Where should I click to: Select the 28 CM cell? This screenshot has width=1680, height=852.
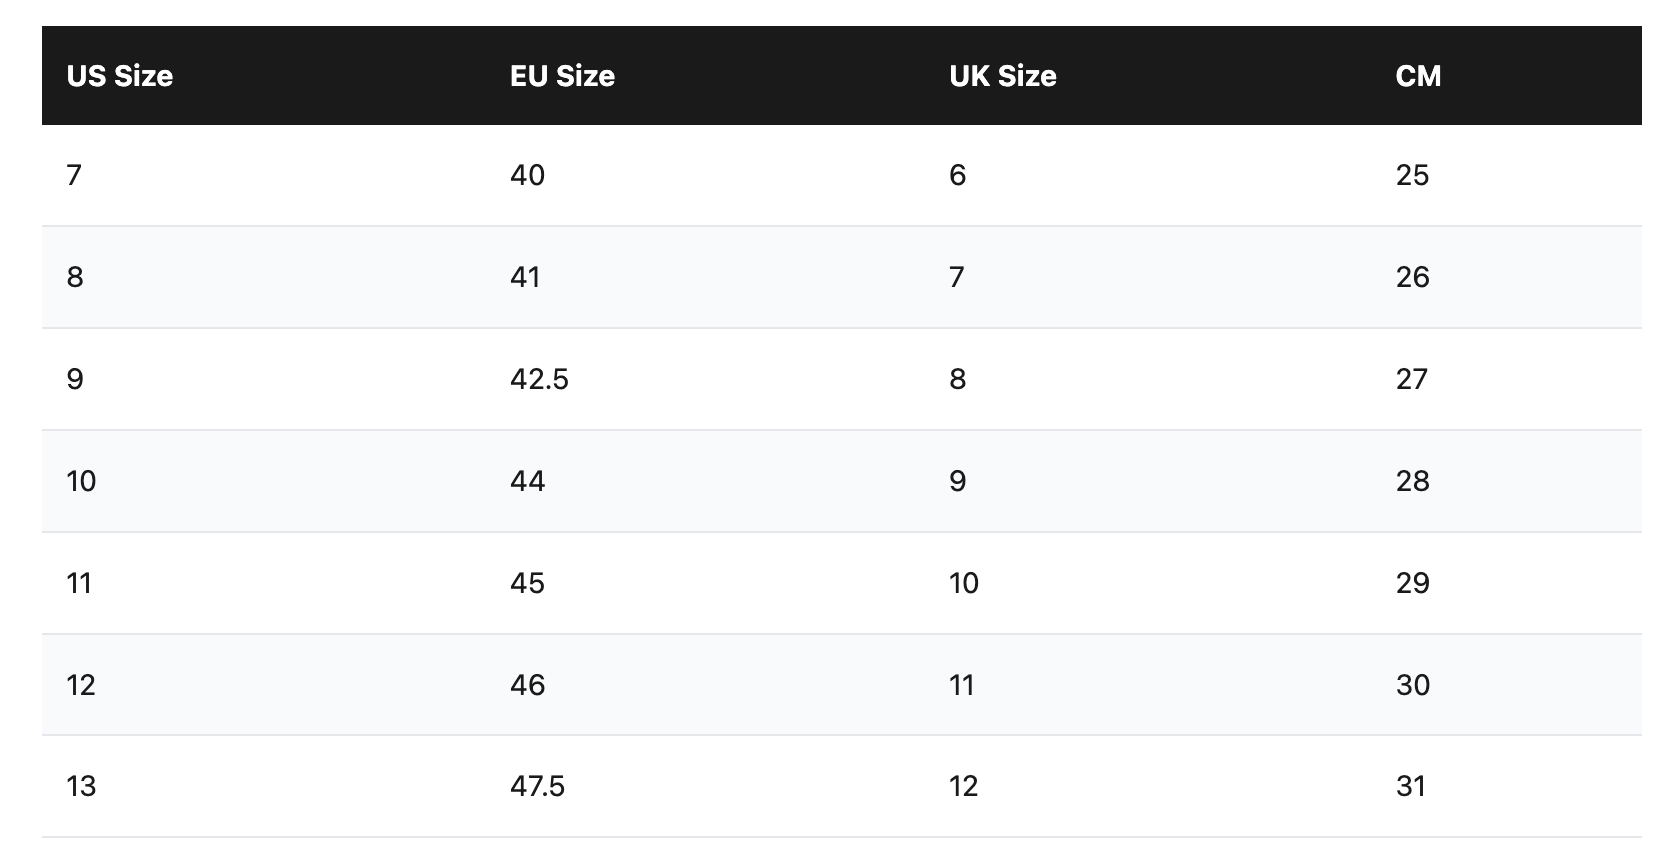pos(1412,481)
